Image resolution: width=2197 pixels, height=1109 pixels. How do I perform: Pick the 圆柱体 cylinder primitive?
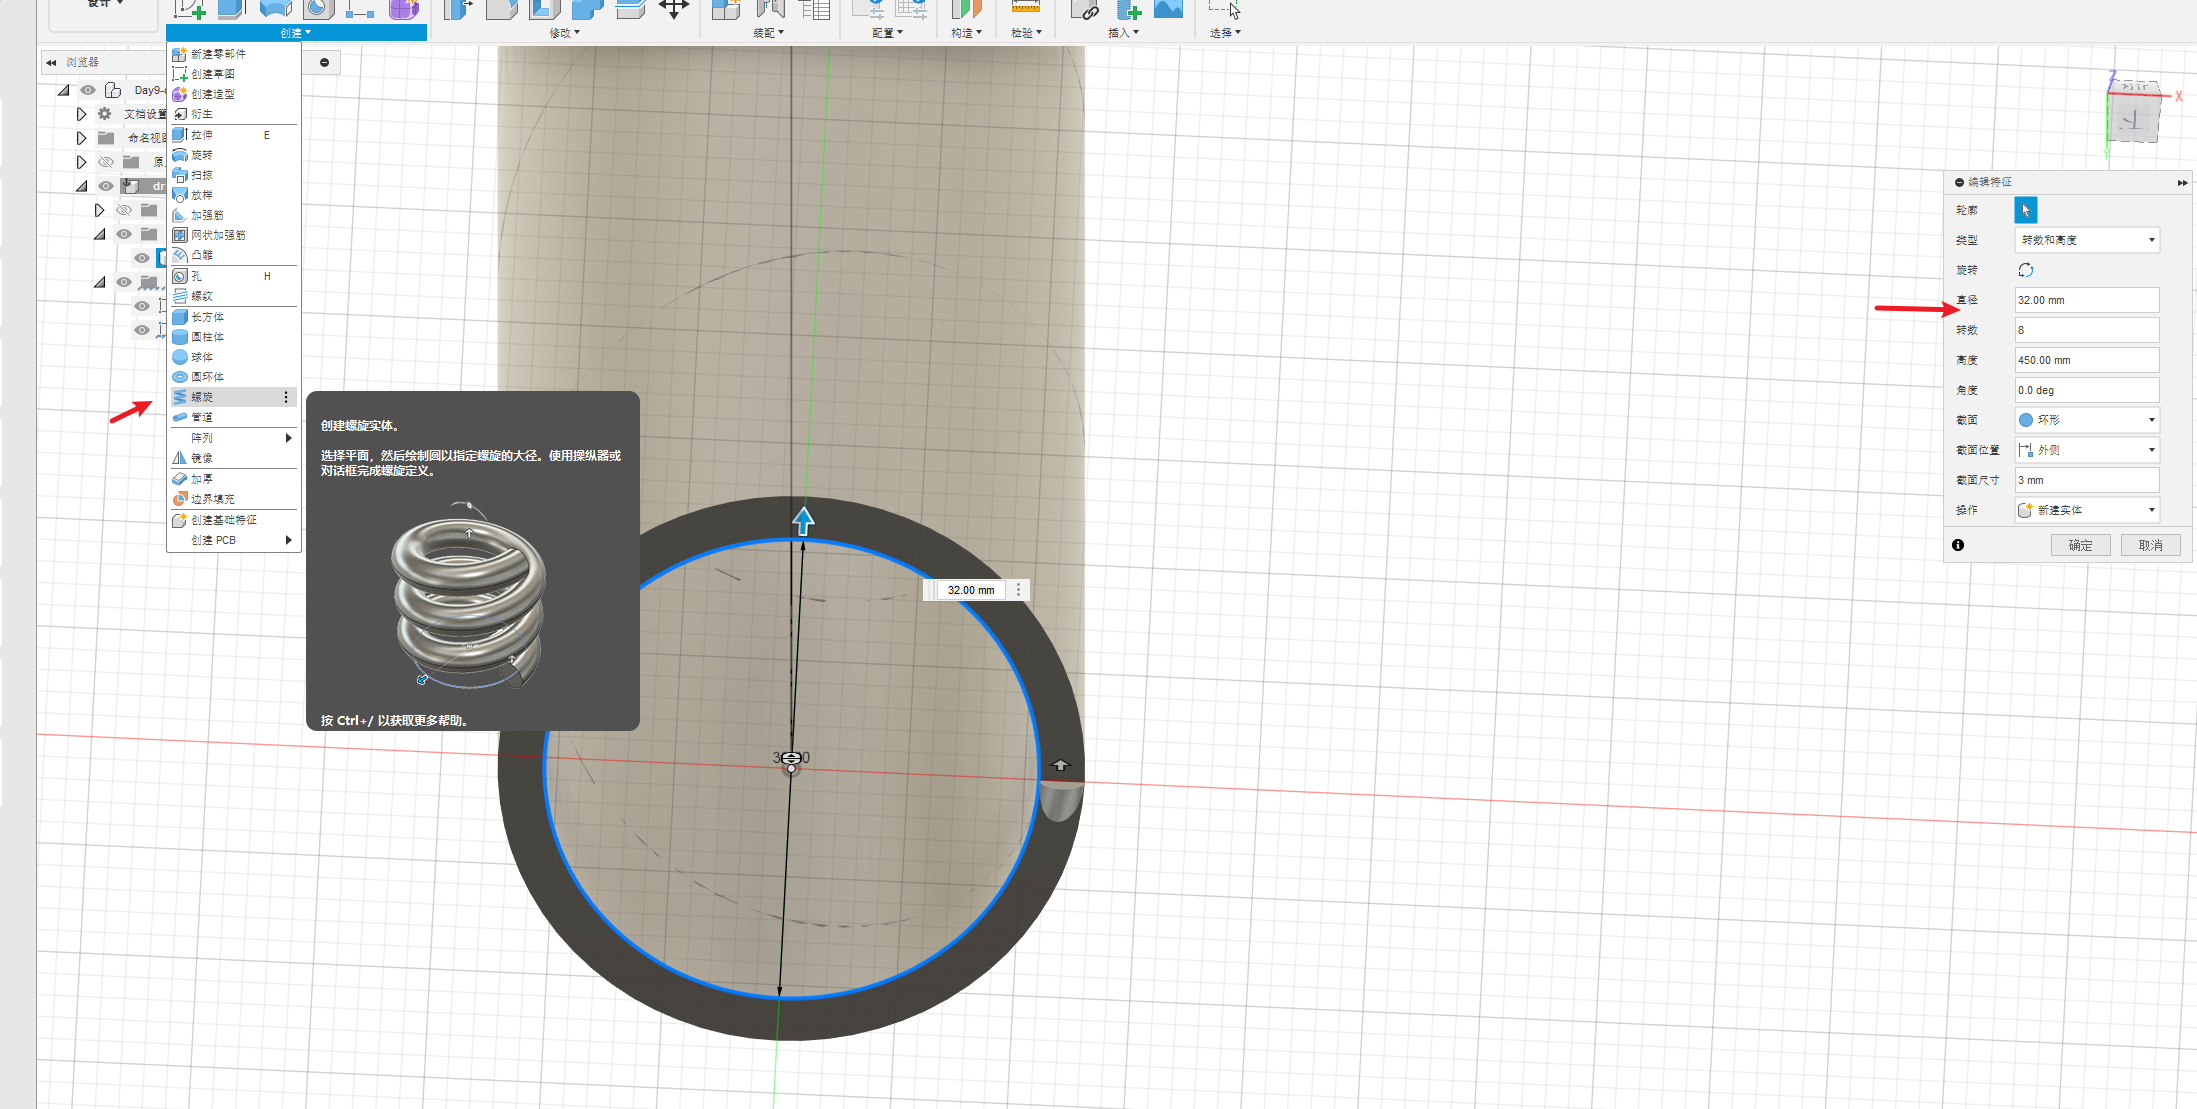pos(208,337)
